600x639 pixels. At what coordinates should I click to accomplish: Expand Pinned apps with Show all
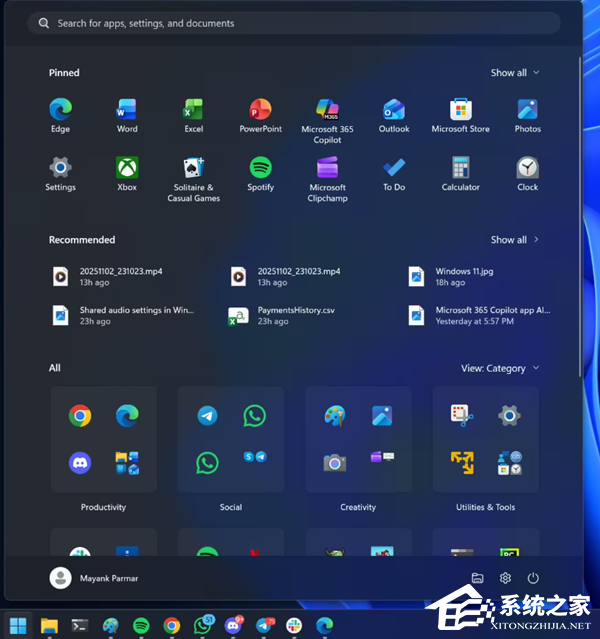tap(515, 73)
